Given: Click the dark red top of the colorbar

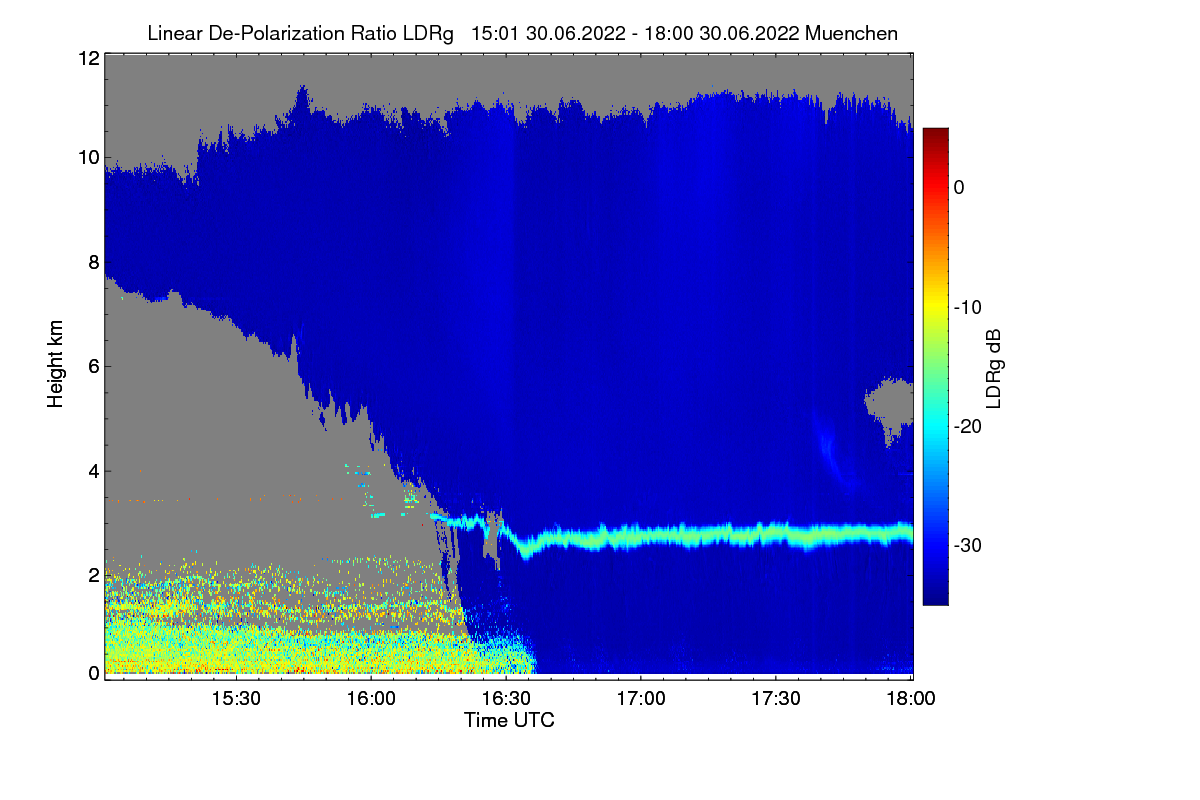Looking at the screenshot, I should click(x=935, y=135).
